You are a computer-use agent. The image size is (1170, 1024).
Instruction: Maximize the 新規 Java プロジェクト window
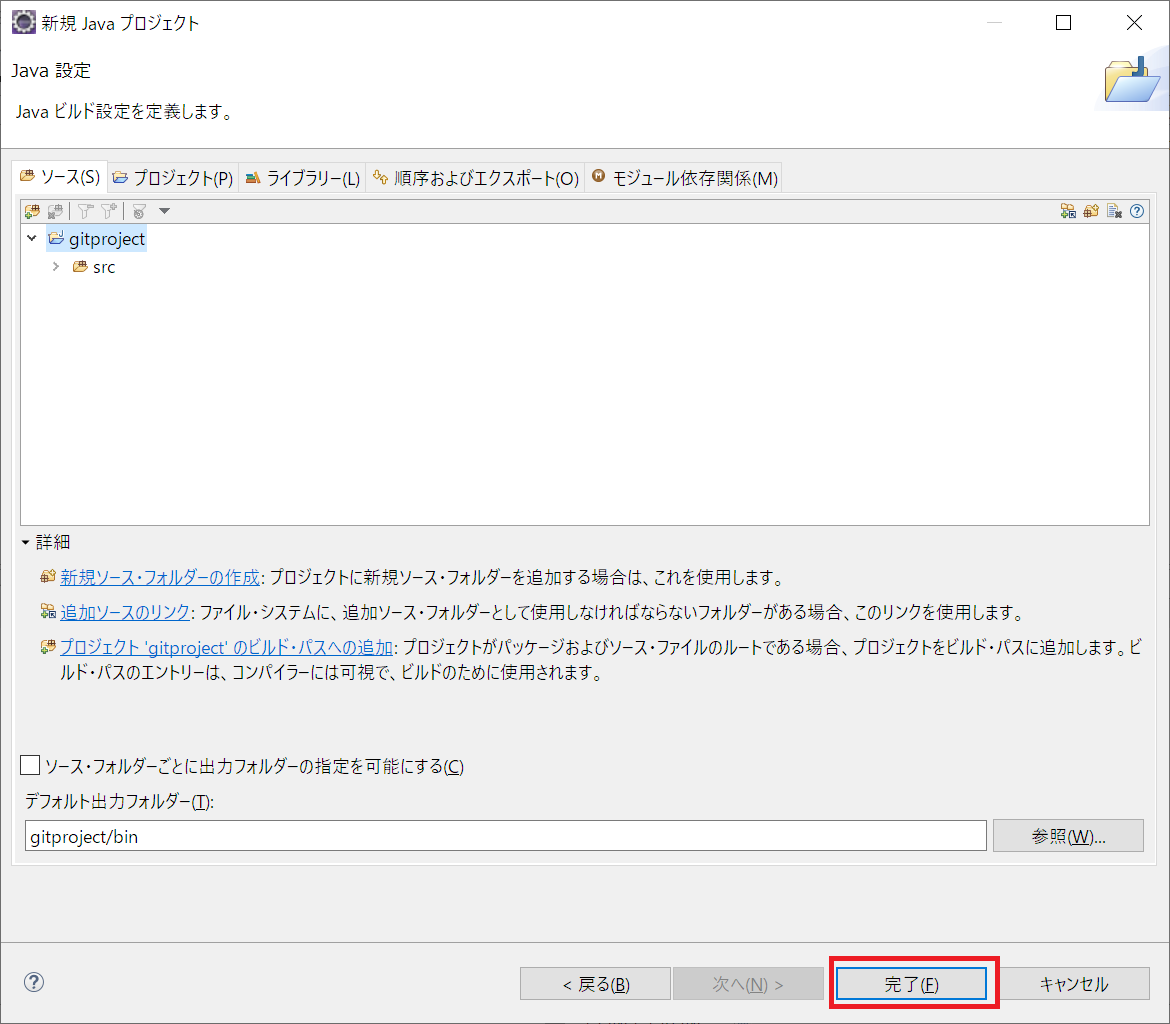pos(1063,23)
